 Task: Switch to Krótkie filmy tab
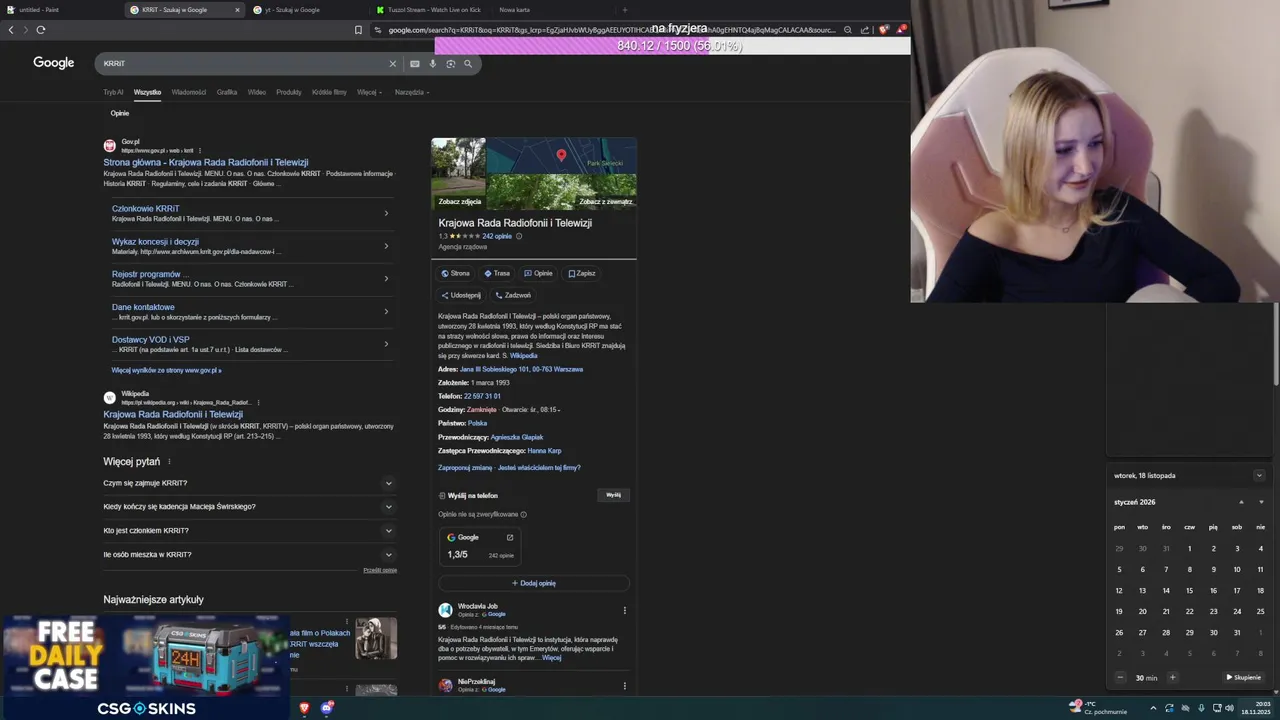pyautogui.click(x=329, y=92)
